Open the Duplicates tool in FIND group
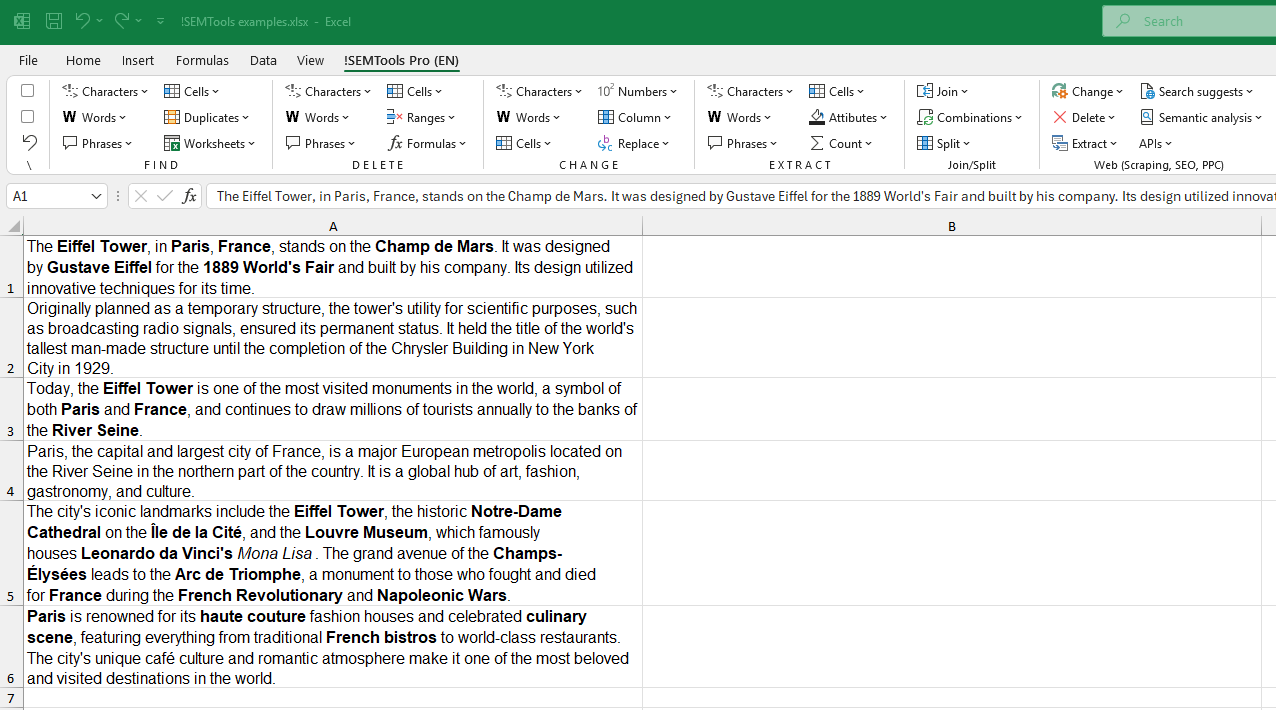The height and width of the screenshot is (710, 1276). click(207, 117)
